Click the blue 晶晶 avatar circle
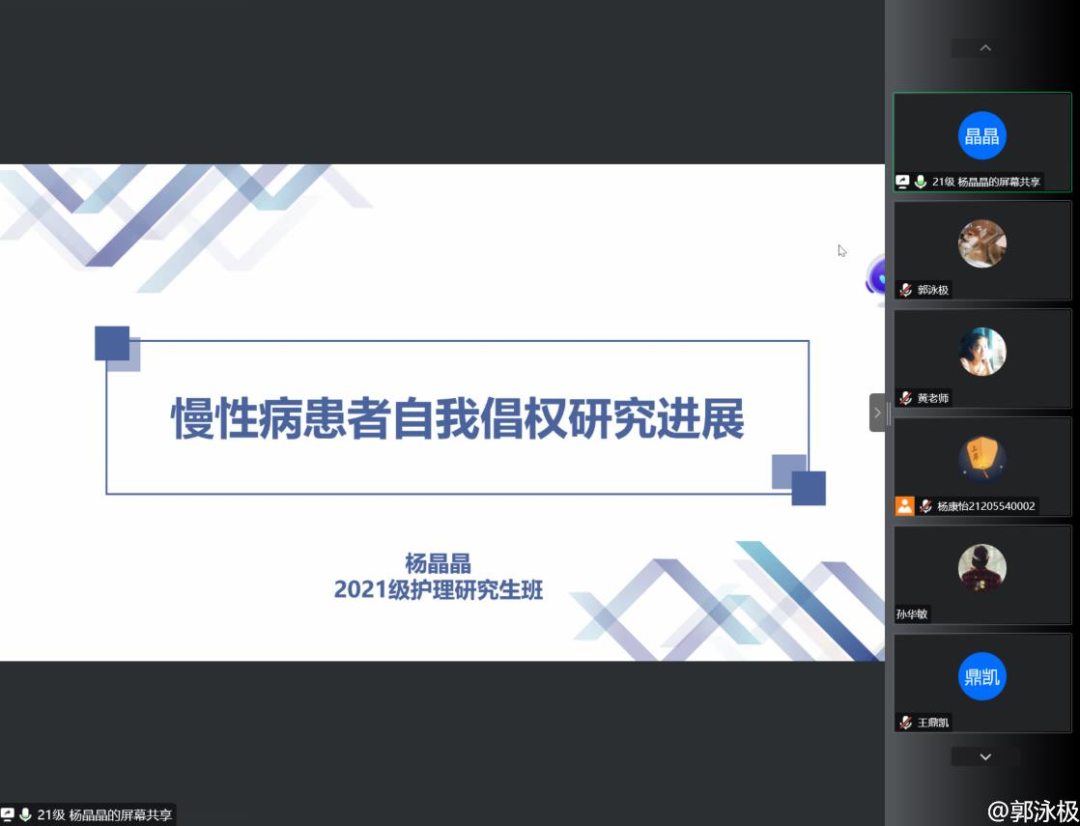1080x826 pixels. [982, 136]
